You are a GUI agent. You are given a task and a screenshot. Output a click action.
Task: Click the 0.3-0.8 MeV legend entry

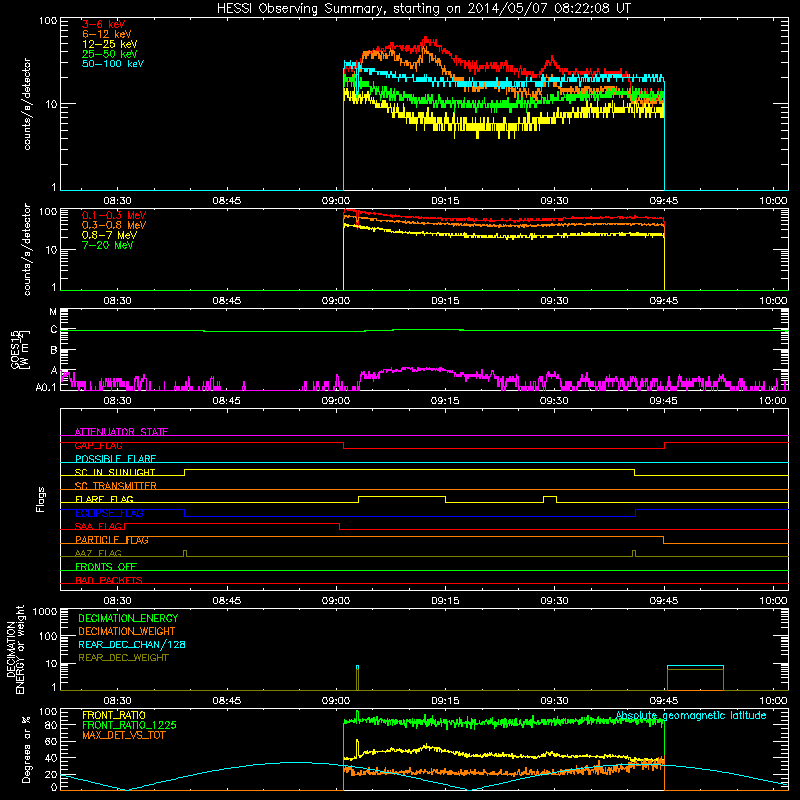(x=114, y=225)
